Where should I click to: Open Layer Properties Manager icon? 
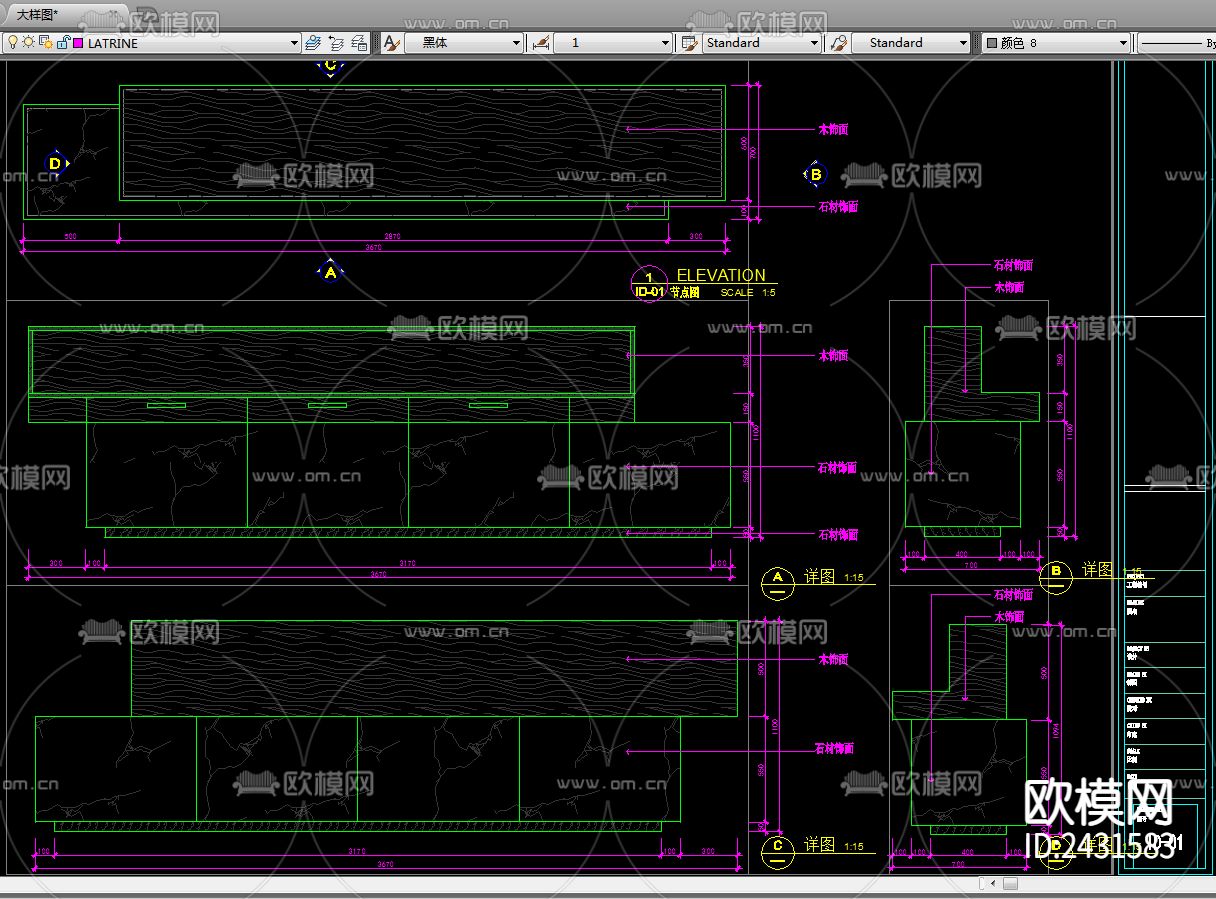pyautogui.click(x=313, y=43)
